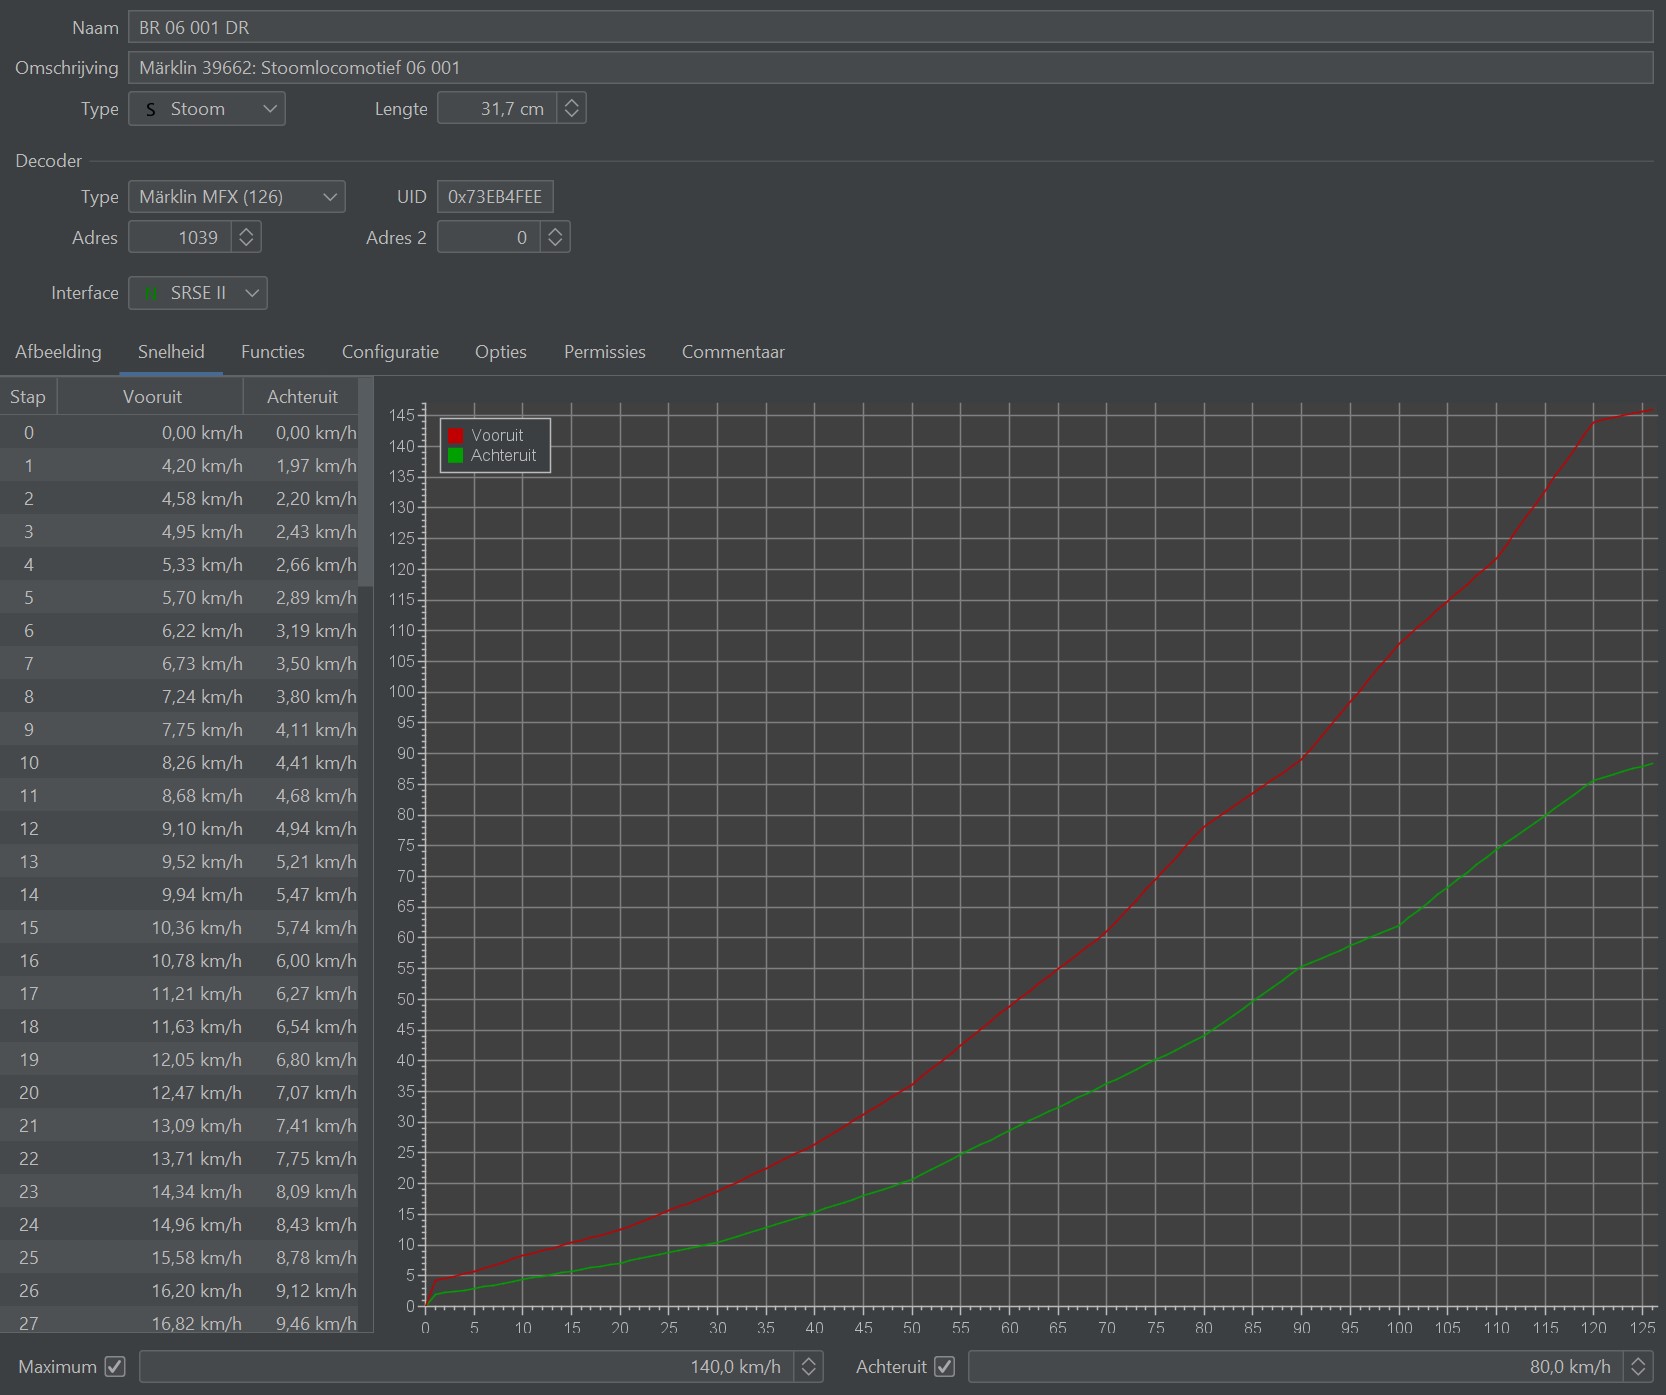Select forward cell 7,24 km/h at step 8
The image size is (1666, 1395).
(151, 697)
